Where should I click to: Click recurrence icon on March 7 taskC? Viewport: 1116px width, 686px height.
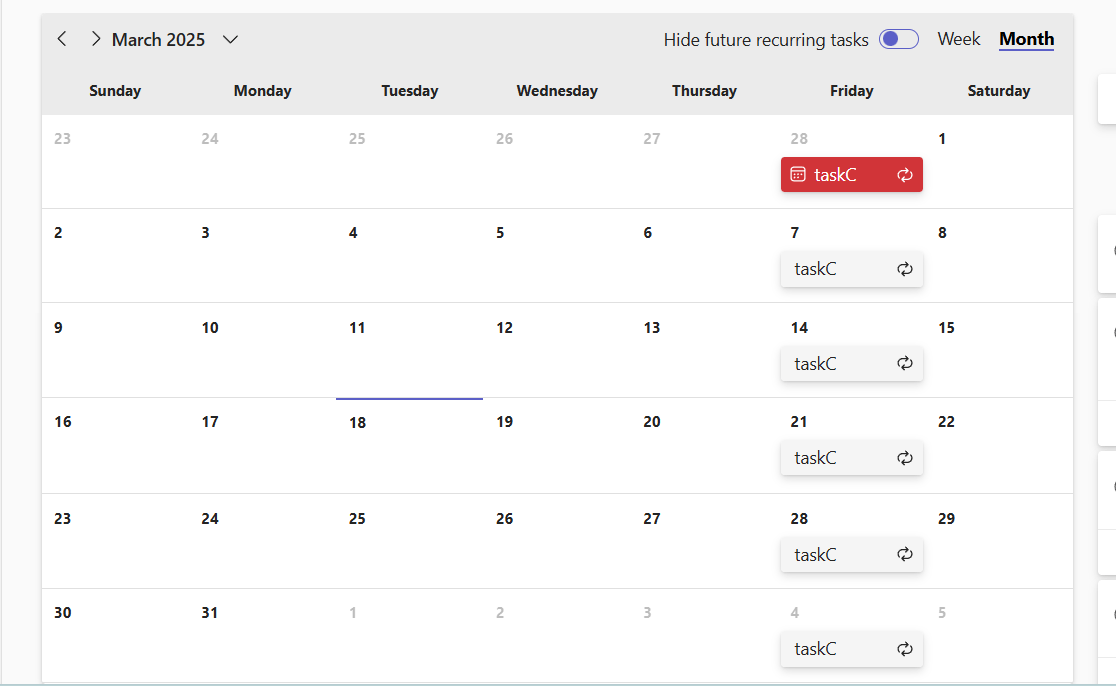point(905,269)
